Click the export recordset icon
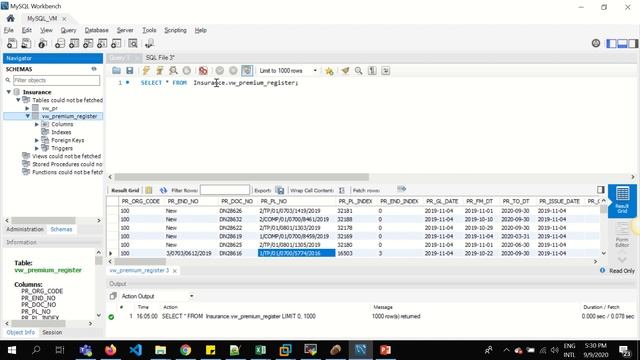This screenshot has width=640, height=360. coord(280,190)
